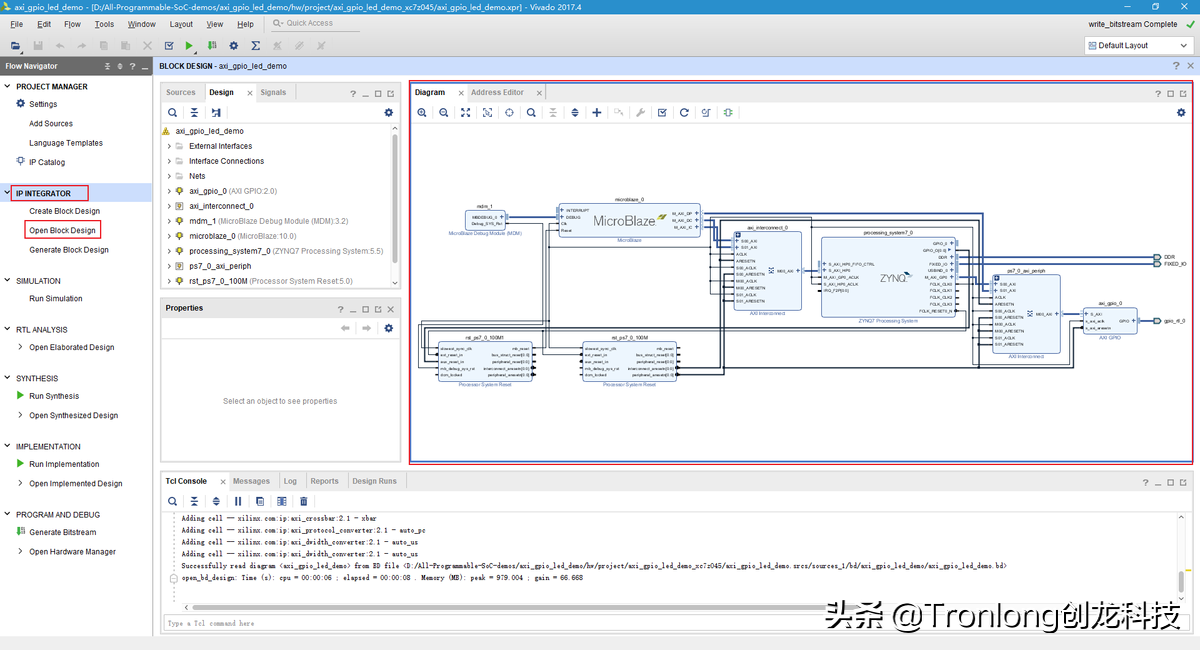1200x650 pixels.
Task: Select the Zoom Fit icon in the Diagram toolbar
Action: (x=465, y=112)
